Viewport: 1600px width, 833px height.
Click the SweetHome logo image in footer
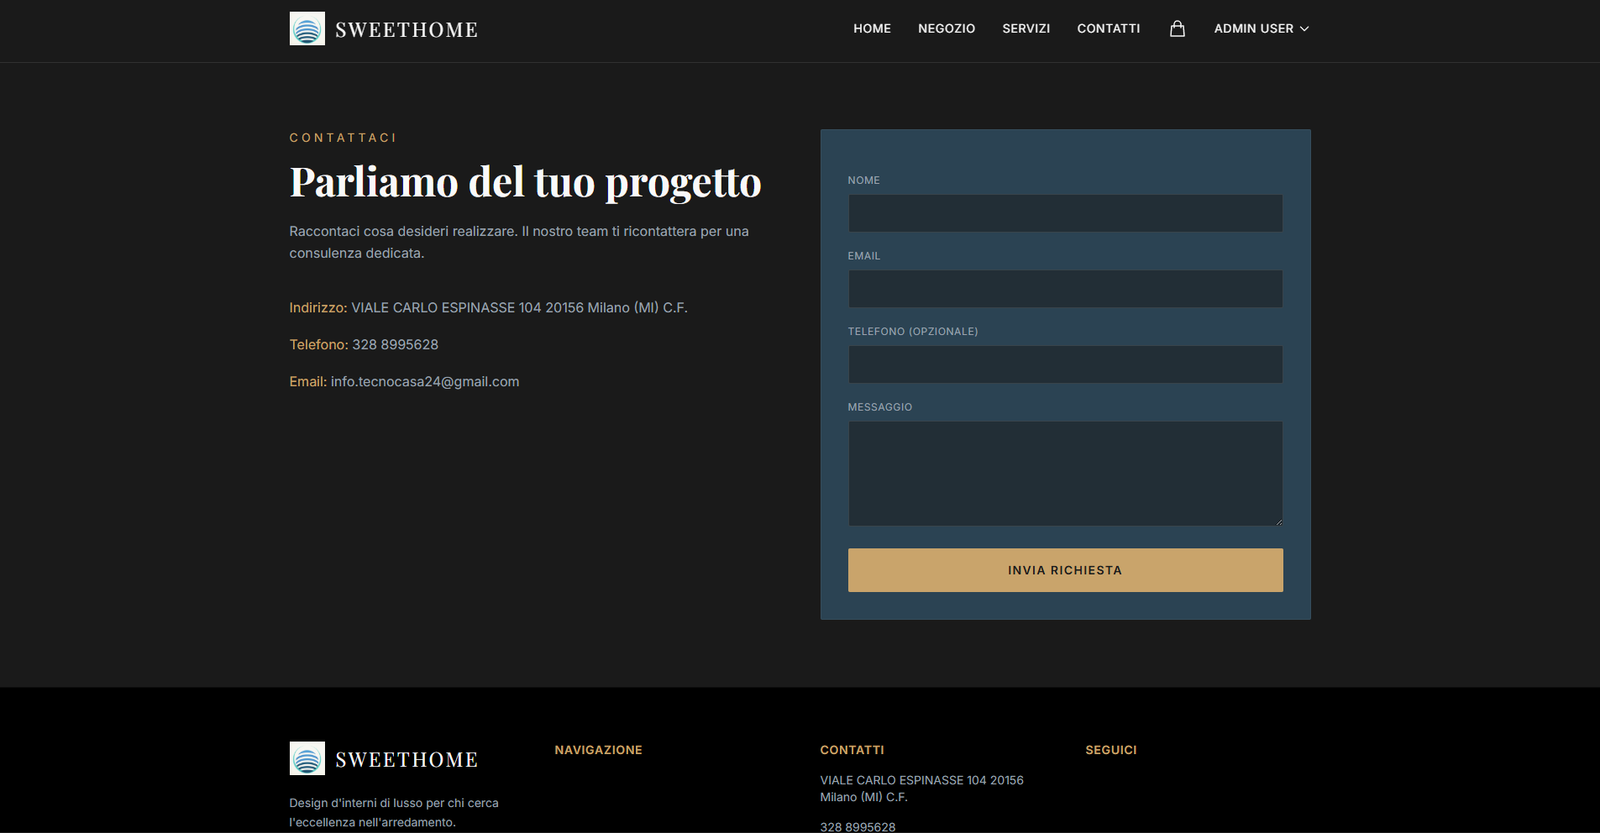[x=307, y=759]
